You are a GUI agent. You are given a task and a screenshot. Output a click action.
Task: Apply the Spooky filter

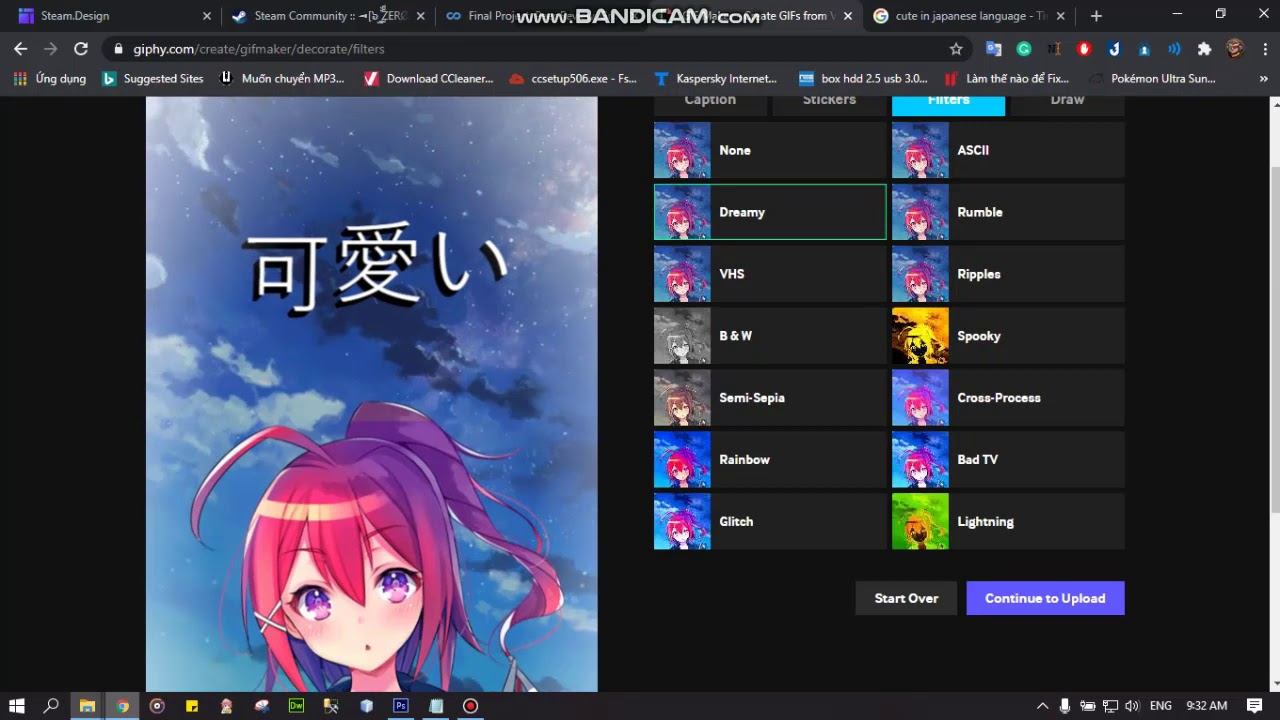click(x=1008, y=336)
